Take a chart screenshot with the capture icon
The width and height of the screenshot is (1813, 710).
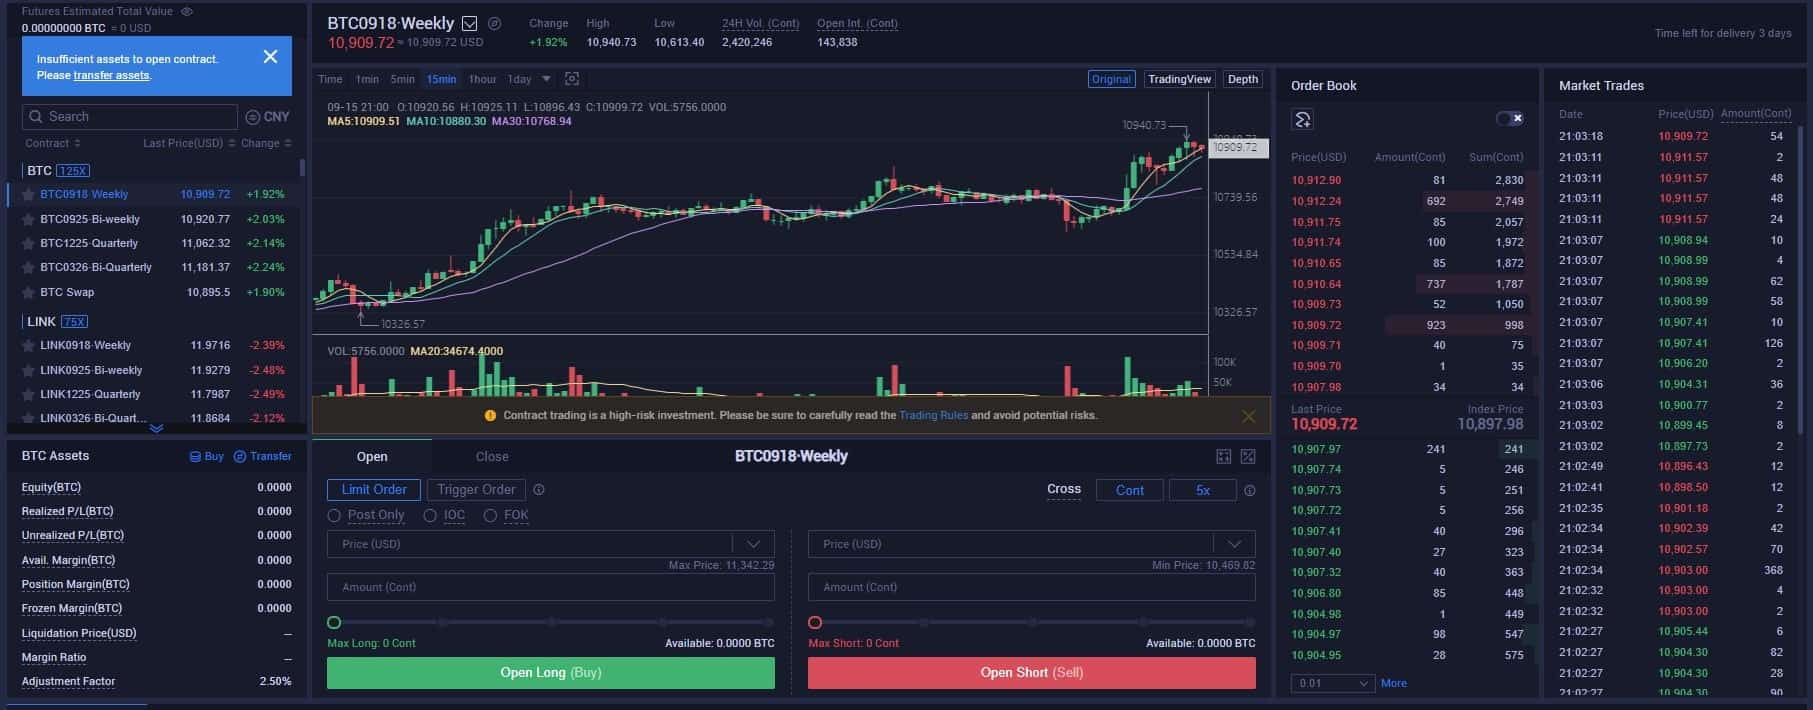click(x=572, y=79)
